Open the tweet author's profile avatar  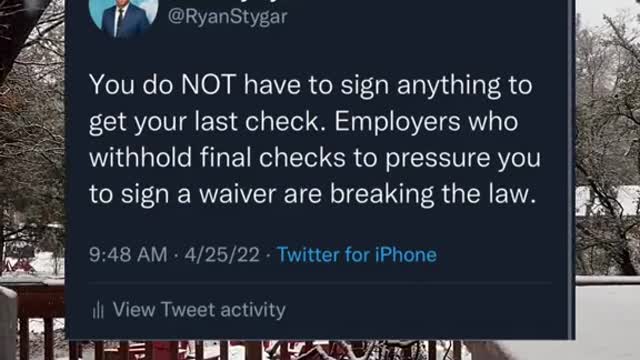click(x=123, y=16)
